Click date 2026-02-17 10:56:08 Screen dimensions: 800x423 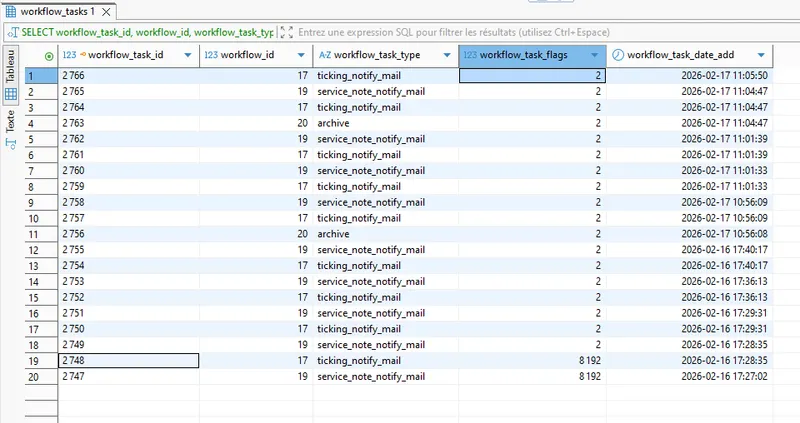[690, 234]
